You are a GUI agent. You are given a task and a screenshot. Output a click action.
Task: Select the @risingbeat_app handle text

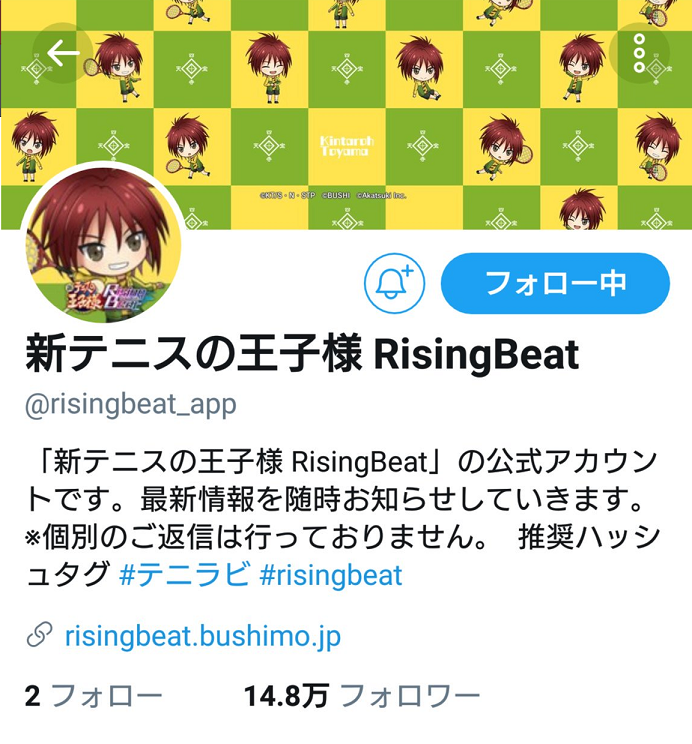131,405
